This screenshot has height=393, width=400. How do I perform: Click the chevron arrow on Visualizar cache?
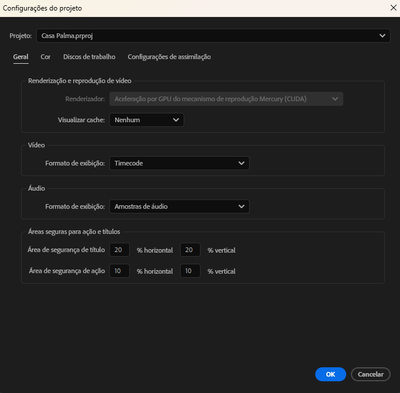click(176, 120)
